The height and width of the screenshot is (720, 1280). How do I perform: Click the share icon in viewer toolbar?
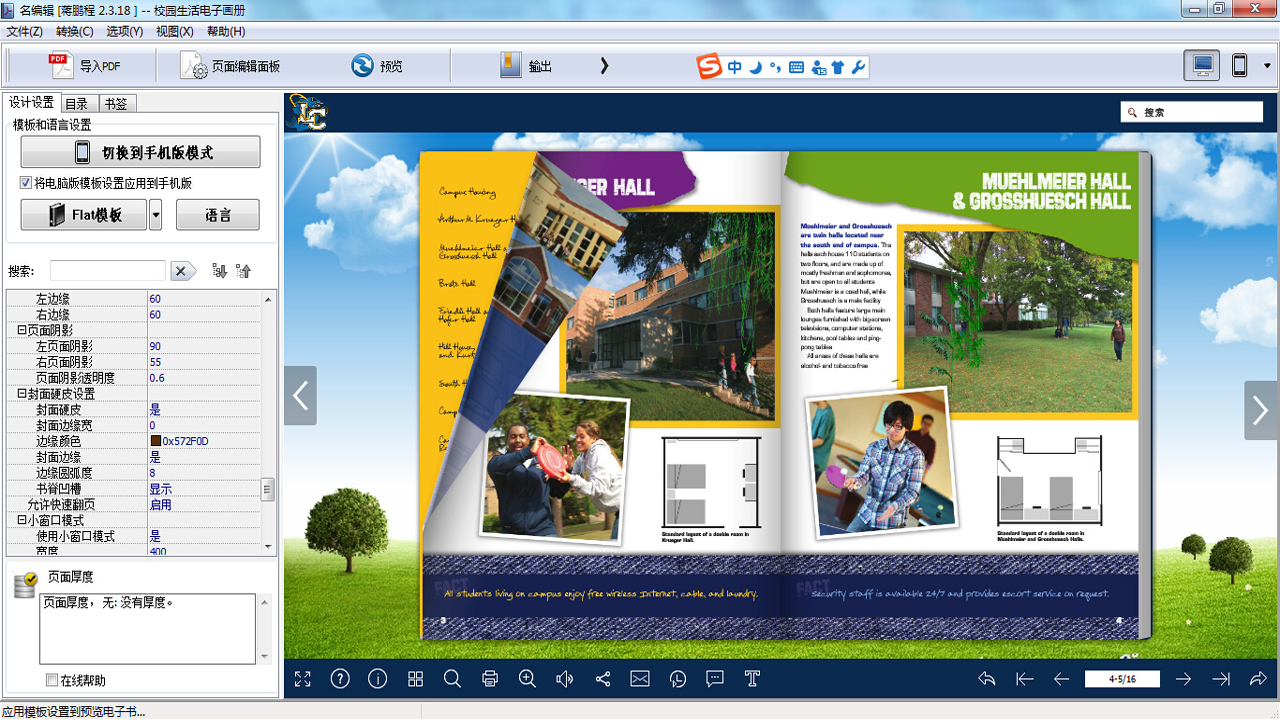pos(603,679)
